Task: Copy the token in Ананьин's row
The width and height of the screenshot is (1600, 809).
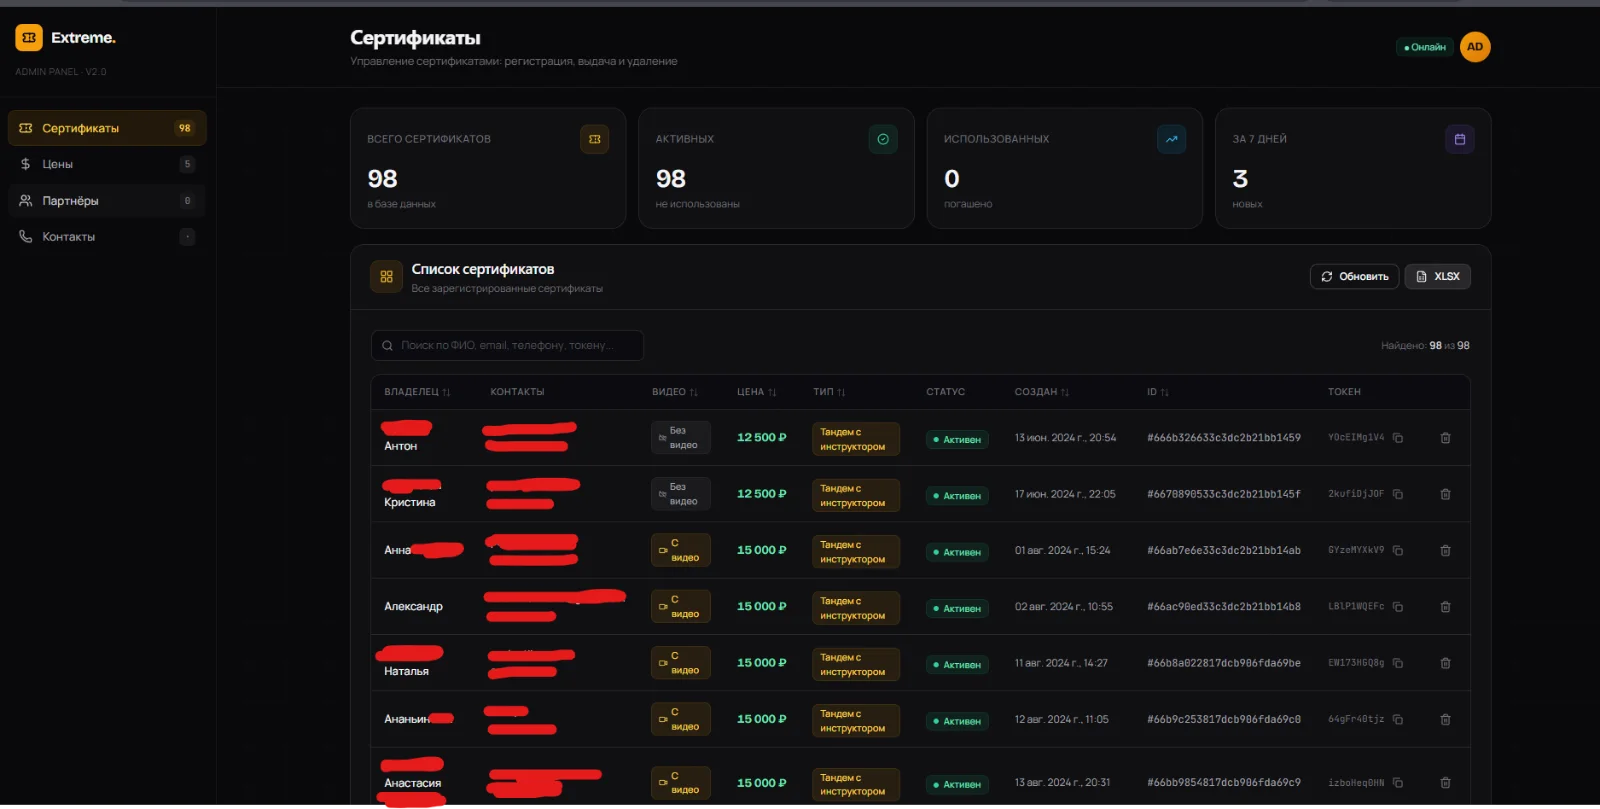Action: point(1398,720)
